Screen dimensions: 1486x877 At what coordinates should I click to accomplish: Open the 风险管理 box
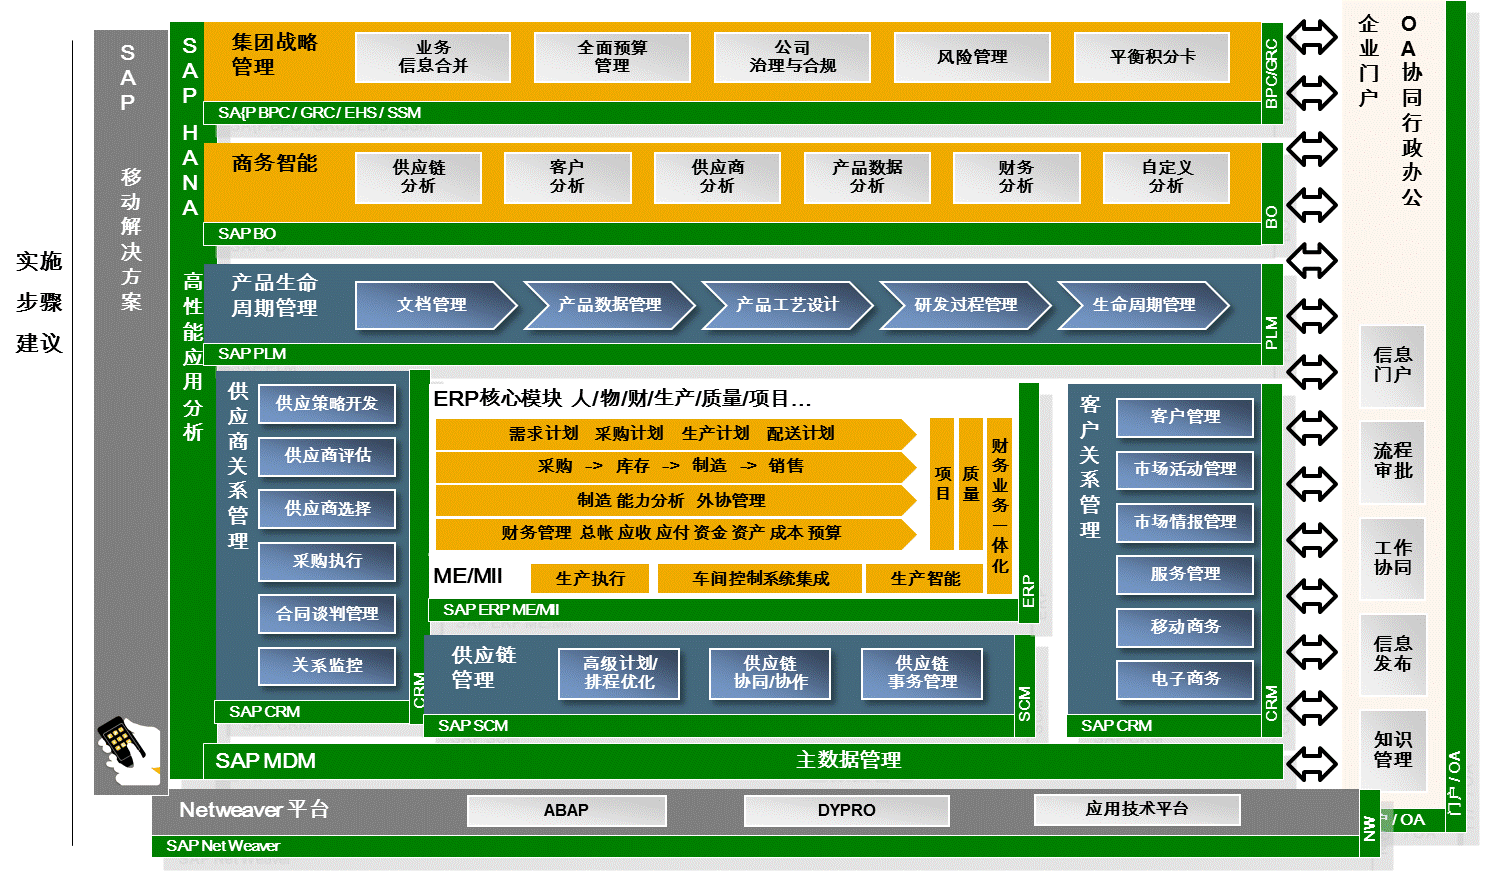tap(972, 57)
